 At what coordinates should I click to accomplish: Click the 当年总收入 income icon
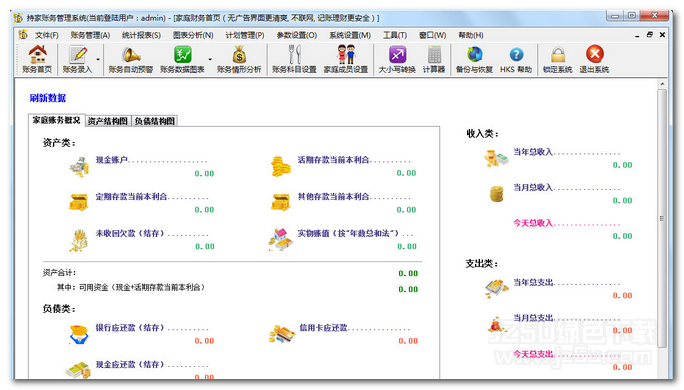coord(496,158)
